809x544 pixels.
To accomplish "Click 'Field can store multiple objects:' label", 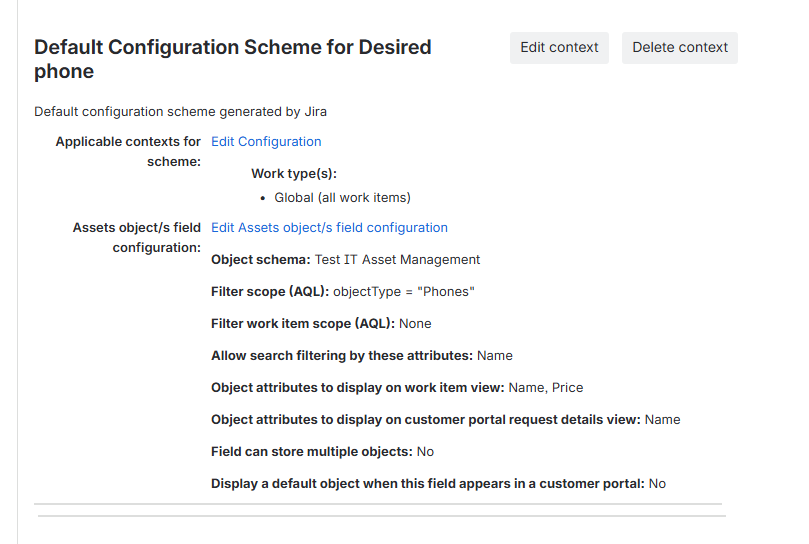I will point(312,452).
